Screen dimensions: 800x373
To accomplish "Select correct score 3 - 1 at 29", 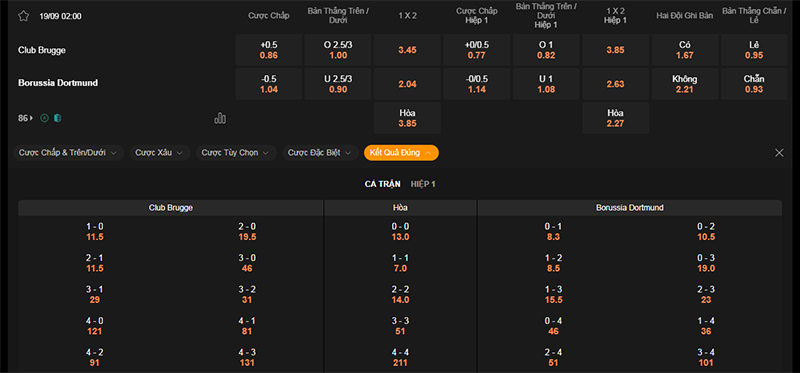I will [95, 294].
